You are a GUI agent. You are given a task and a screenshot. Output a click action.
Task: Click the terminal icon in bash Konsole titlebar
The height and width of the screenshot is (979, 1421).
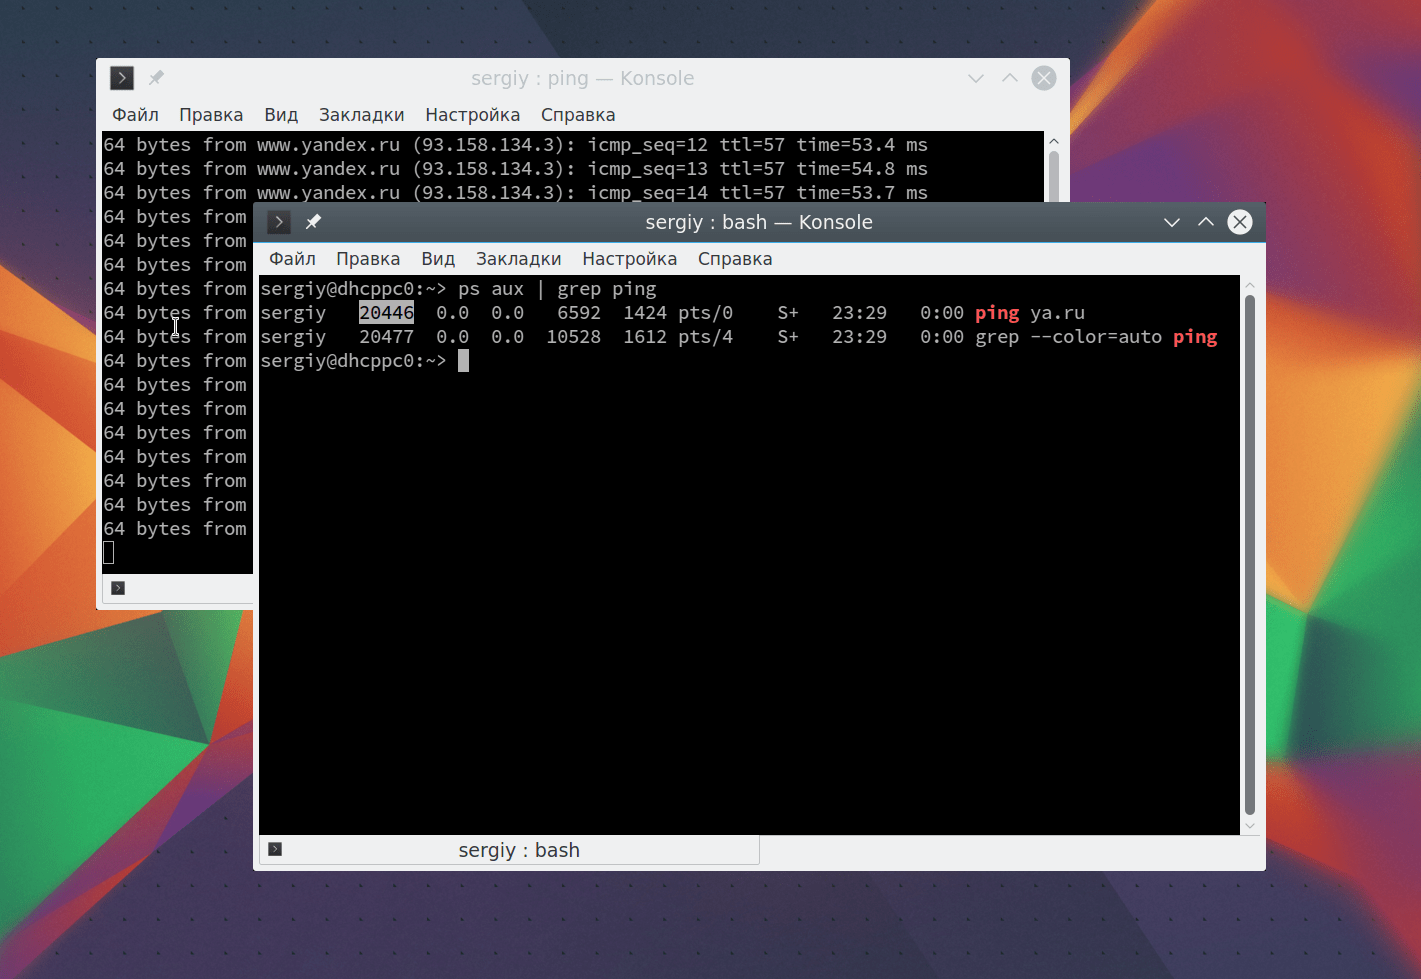tap(279, 222)
